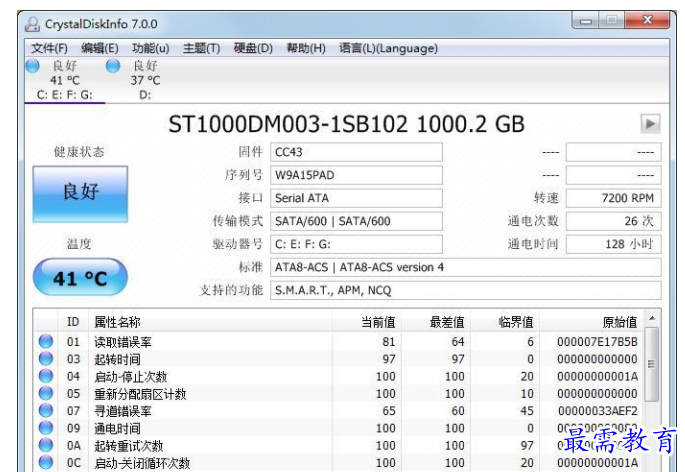Click the drive letter field C: E: F: G:
The height and width of the screenshot is (472, 685).
coord(356,244)
